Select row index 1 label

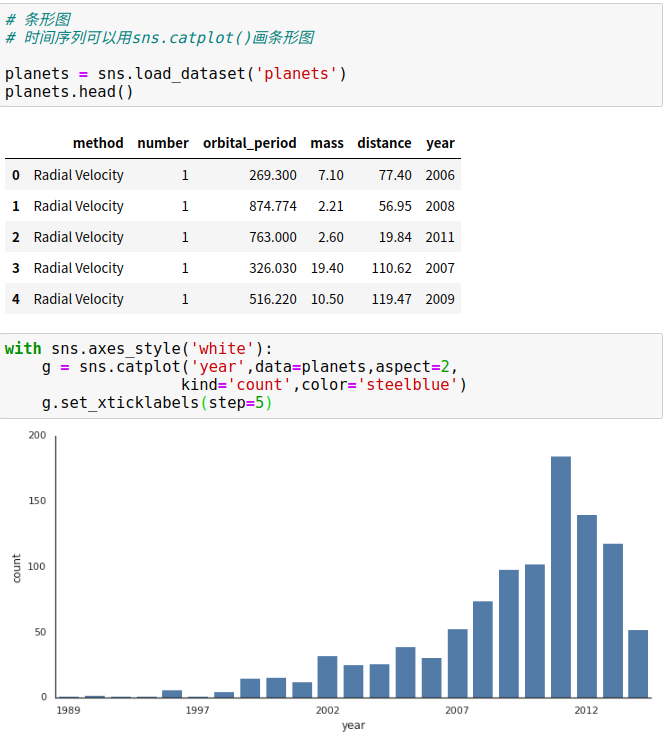[x=16, y=206]
